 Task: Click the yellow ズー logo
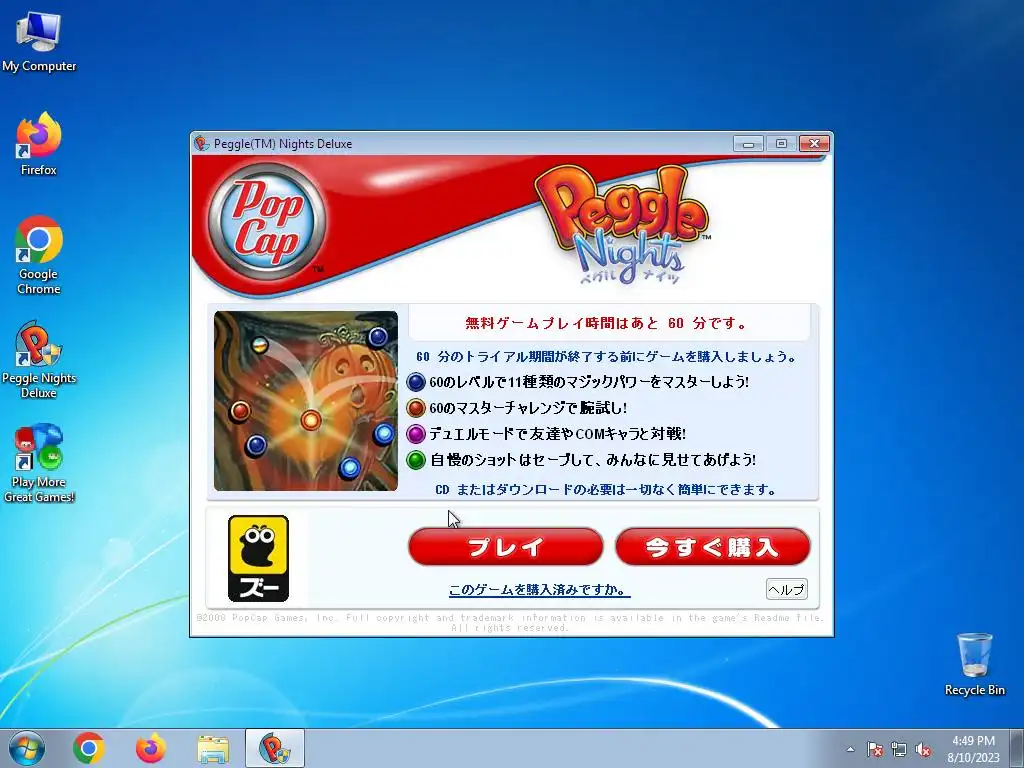(258, 558)
